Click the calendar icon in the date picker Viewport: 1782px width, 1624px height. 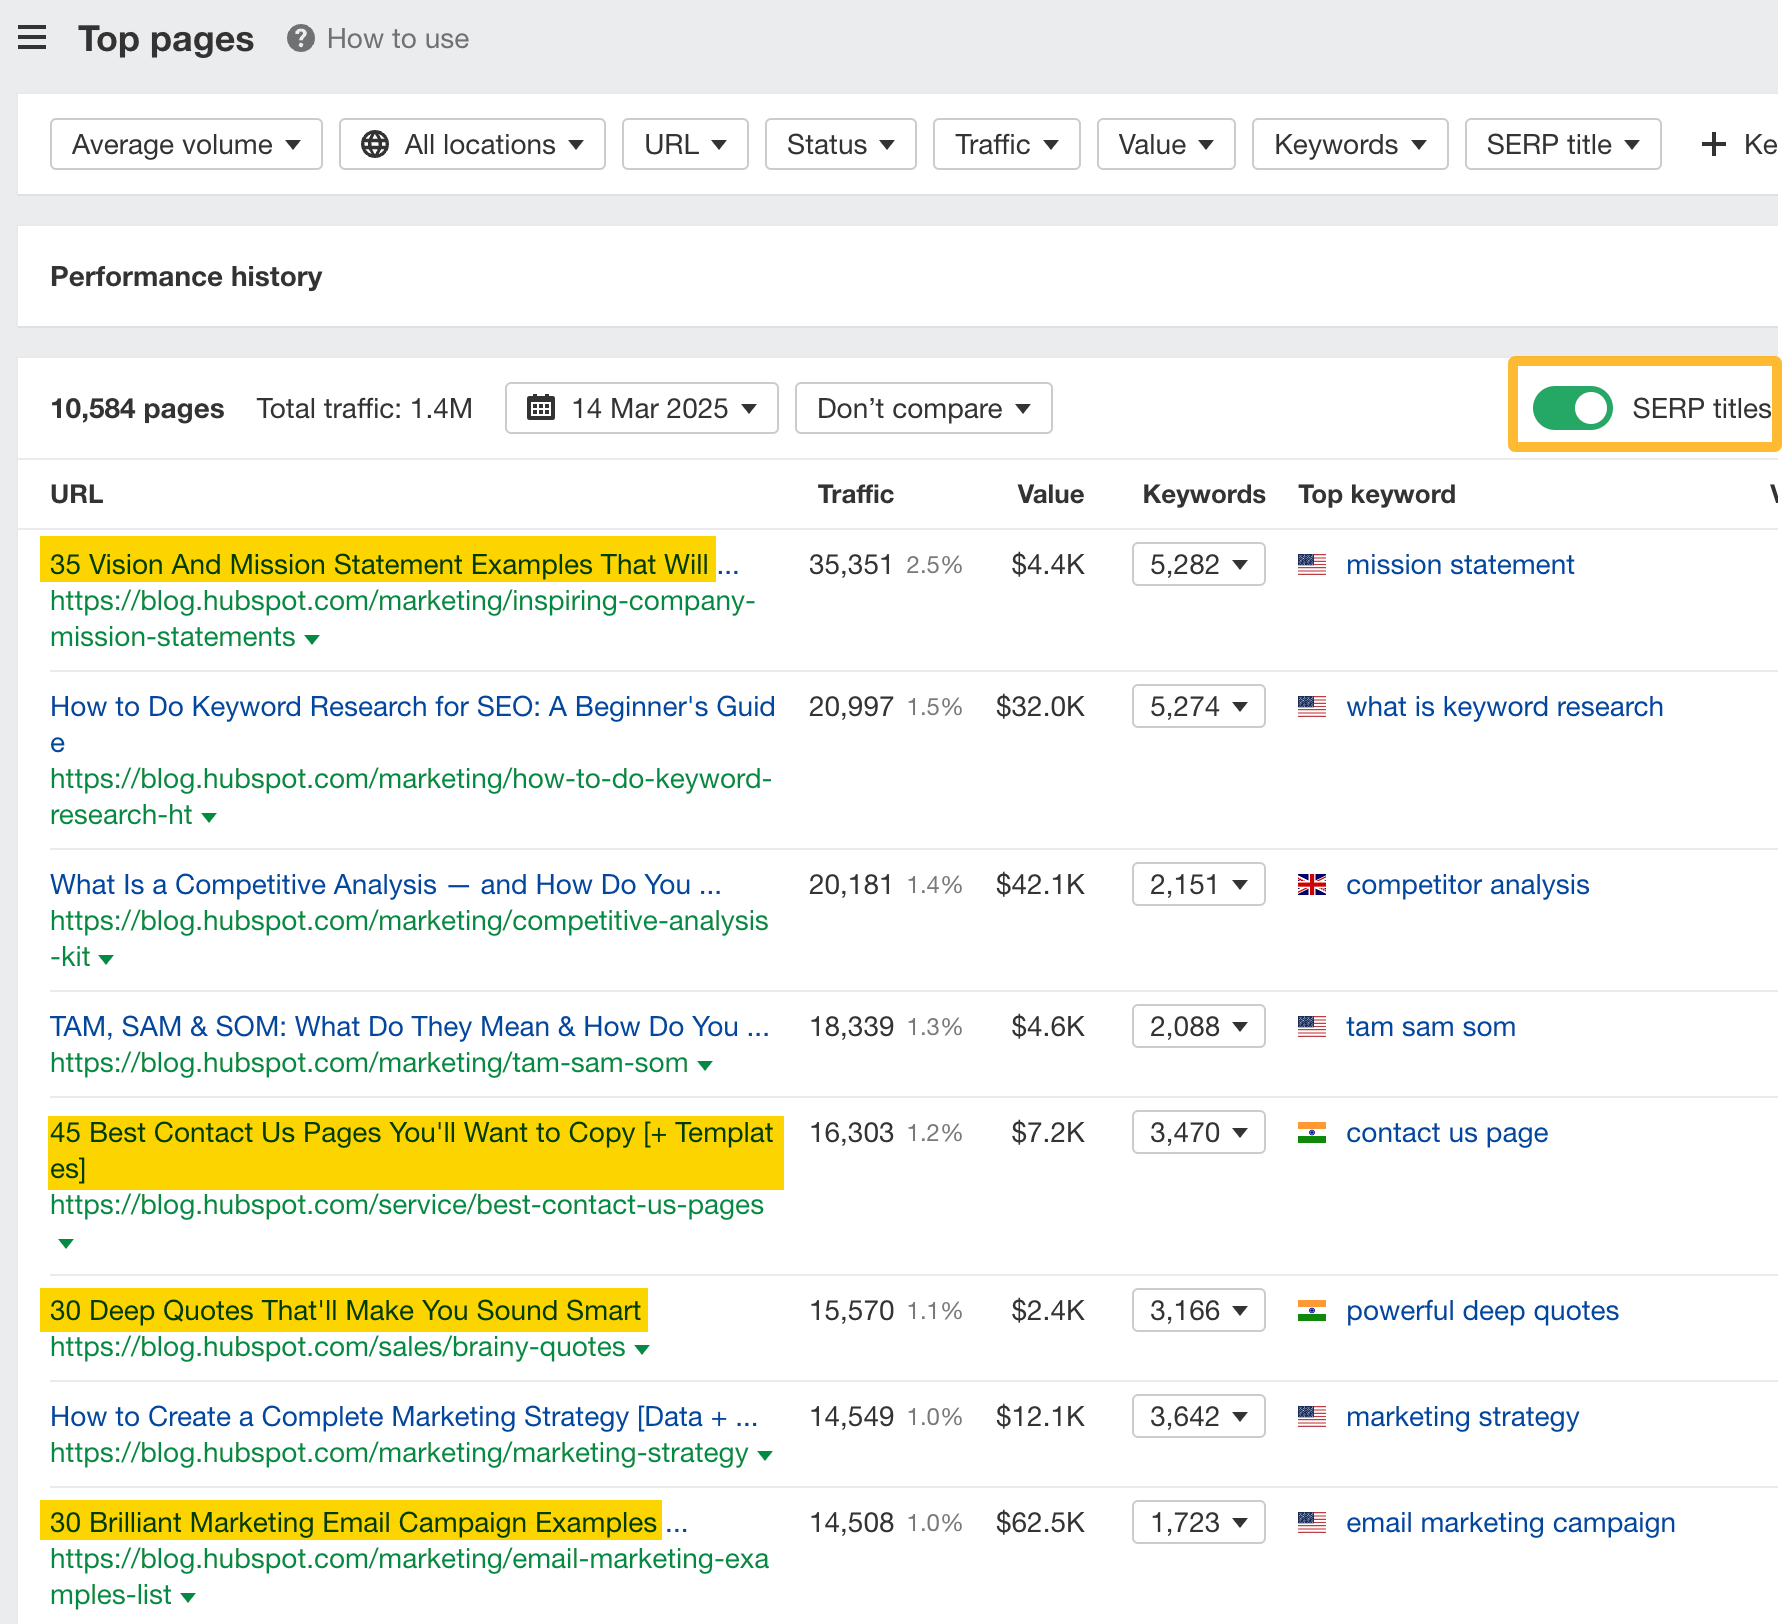click(x=540, y=408)
